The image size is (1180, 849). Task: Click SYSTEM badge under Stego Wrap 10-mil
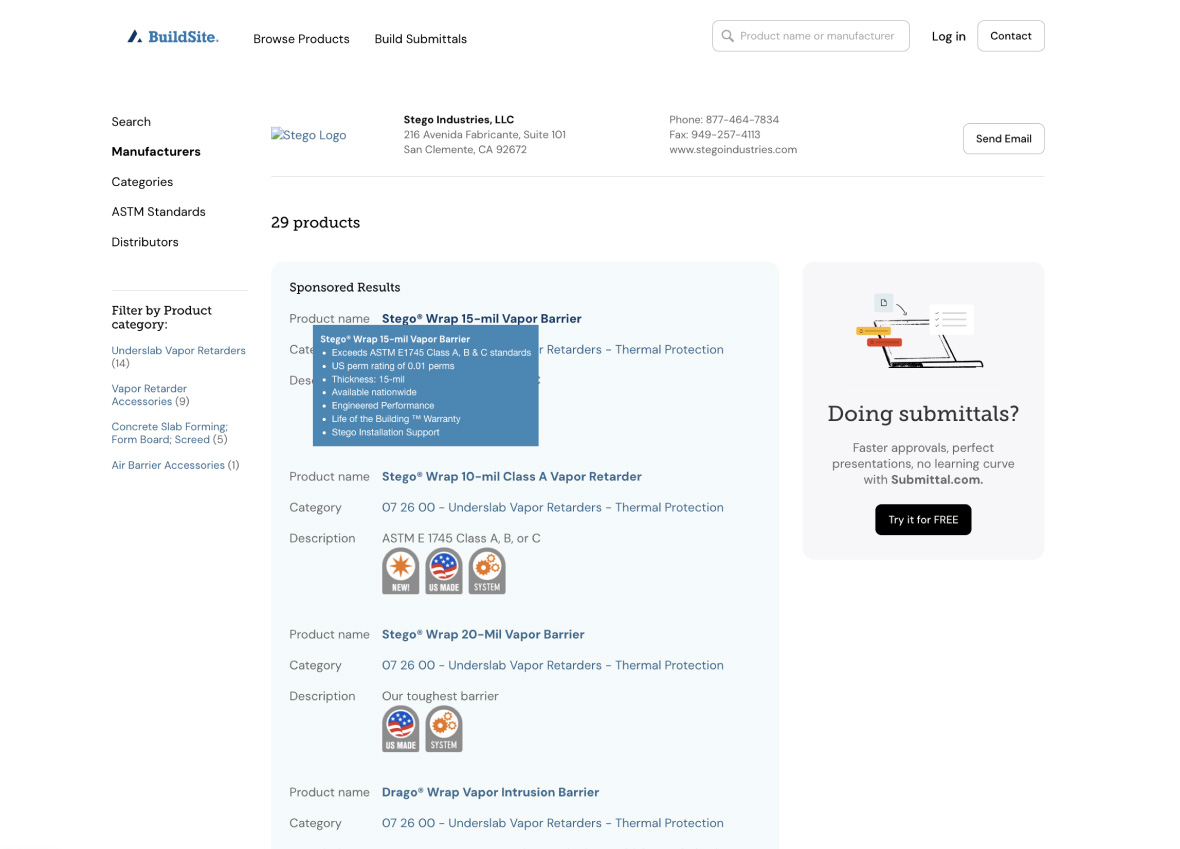point(487,571)
